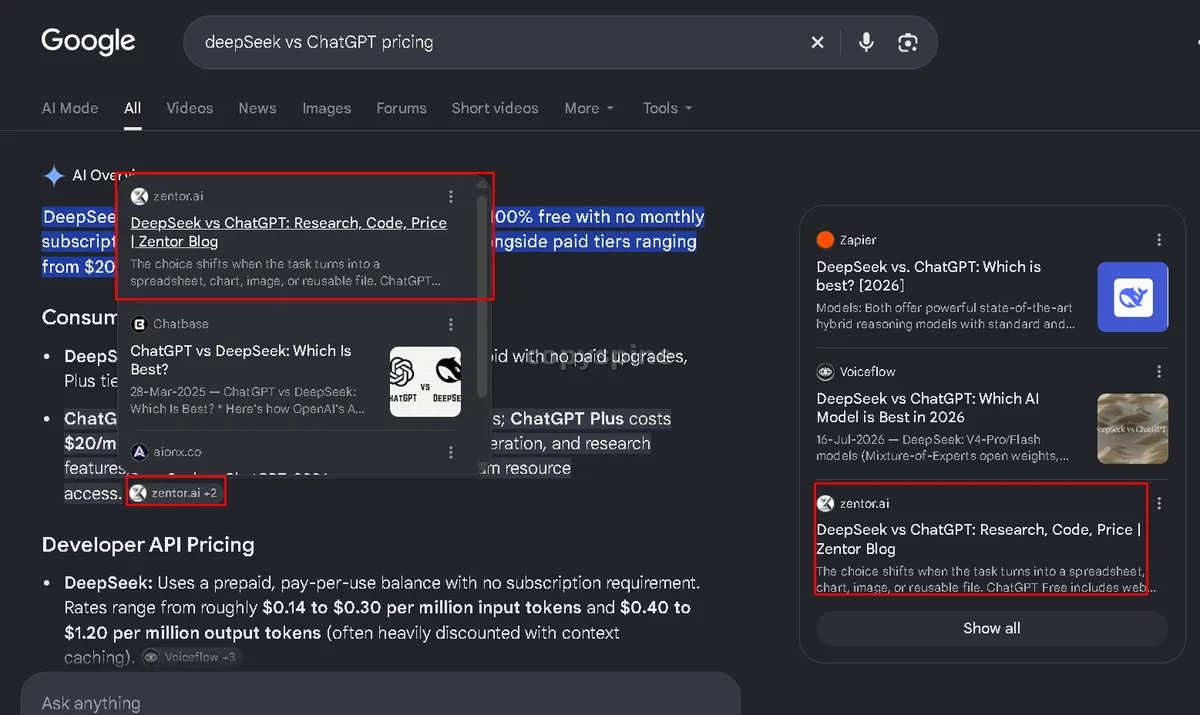Click the Show all button

pos(992,628)
